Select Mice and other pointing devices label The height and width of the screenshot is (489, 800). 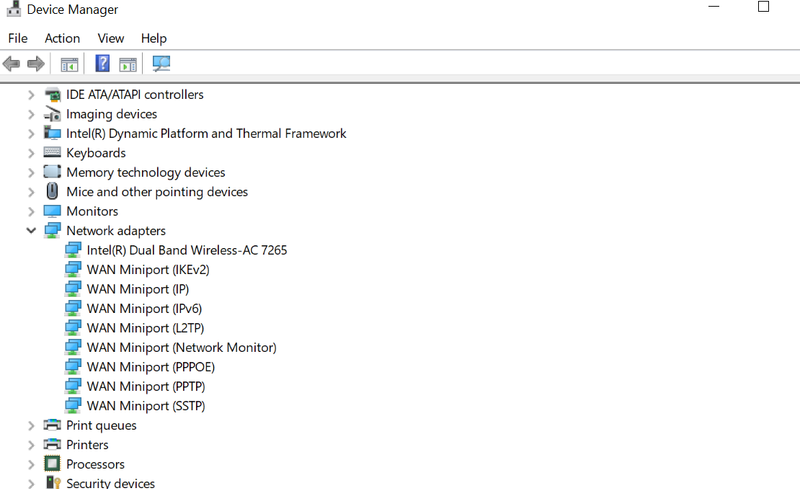tap(157, 192)
